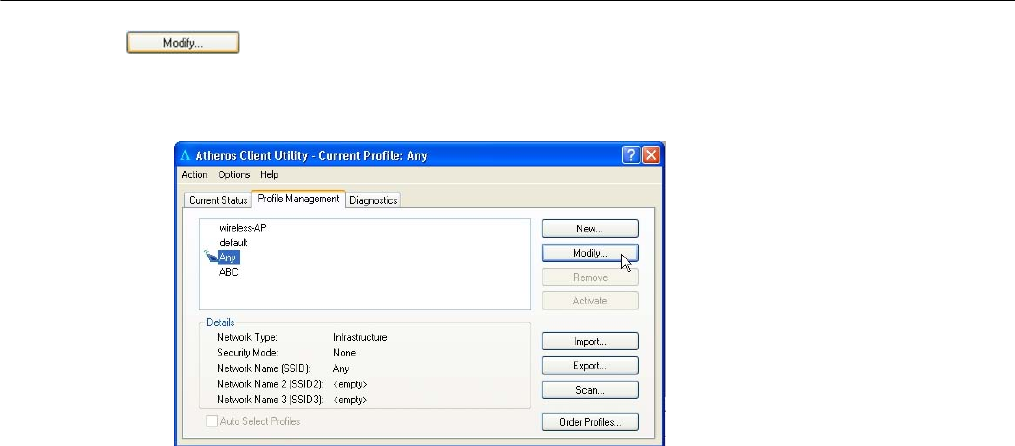1015x446 pixels.
Task: Click the Atheros logo icon in the title bar
Action: (186, 156)
